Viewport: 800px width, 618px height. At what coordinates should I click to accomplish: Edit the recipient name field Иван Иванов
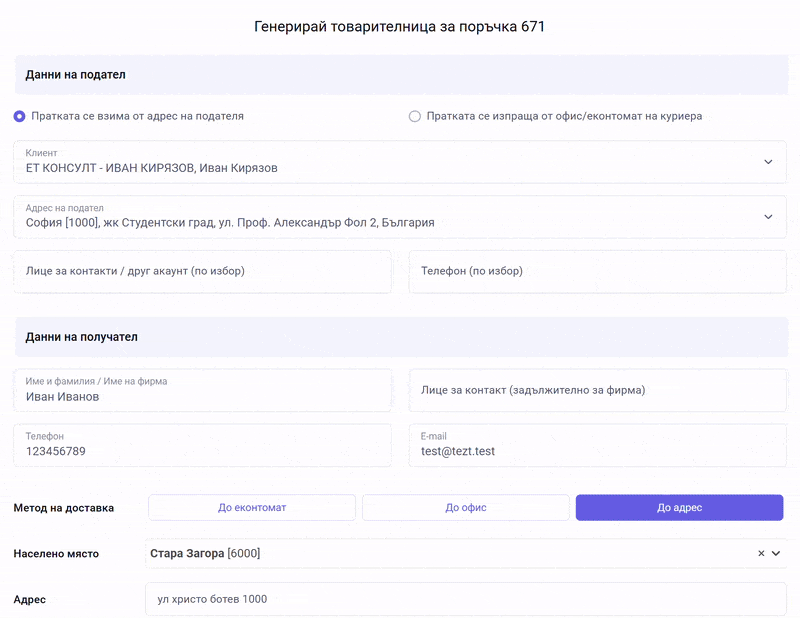click(203, 390)
